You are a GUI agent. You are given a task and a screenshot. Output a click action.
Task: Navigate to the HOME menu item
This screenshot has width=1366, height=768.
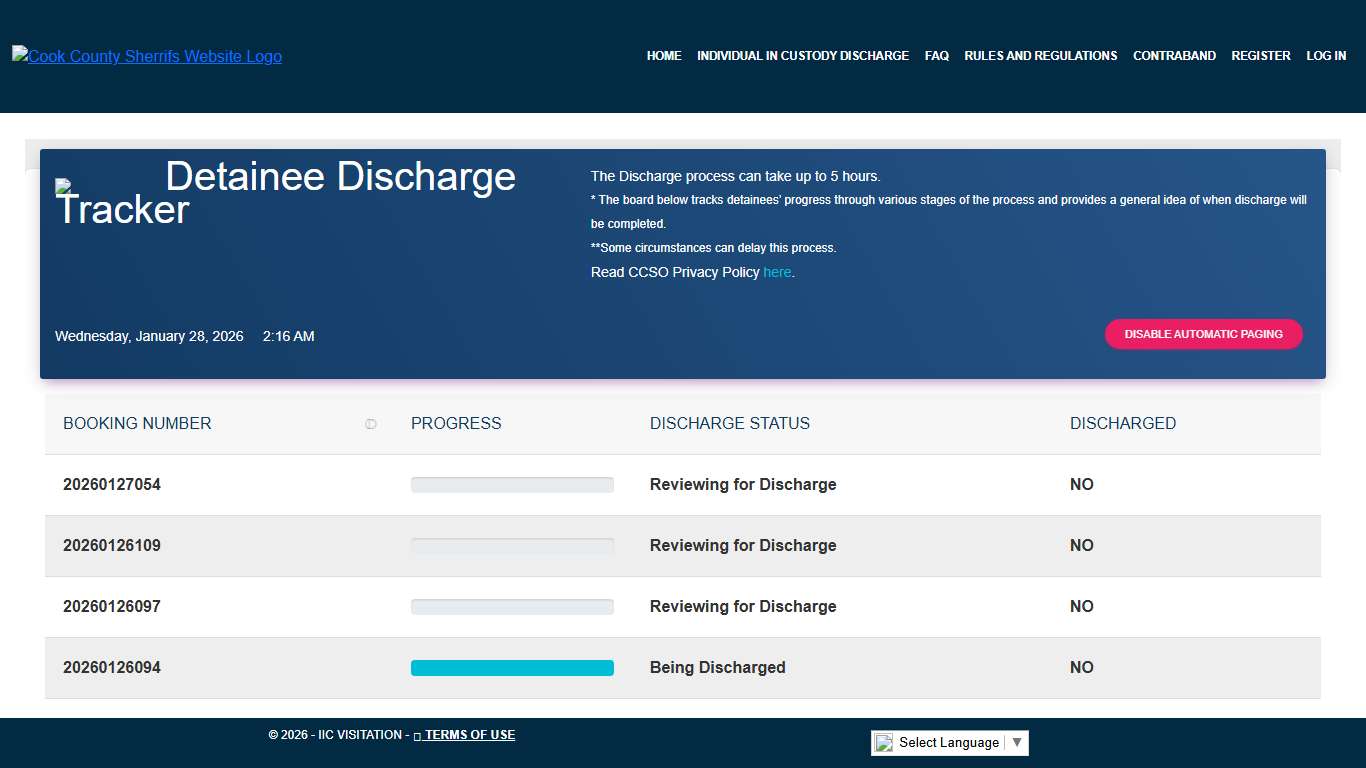coord(663,56)
